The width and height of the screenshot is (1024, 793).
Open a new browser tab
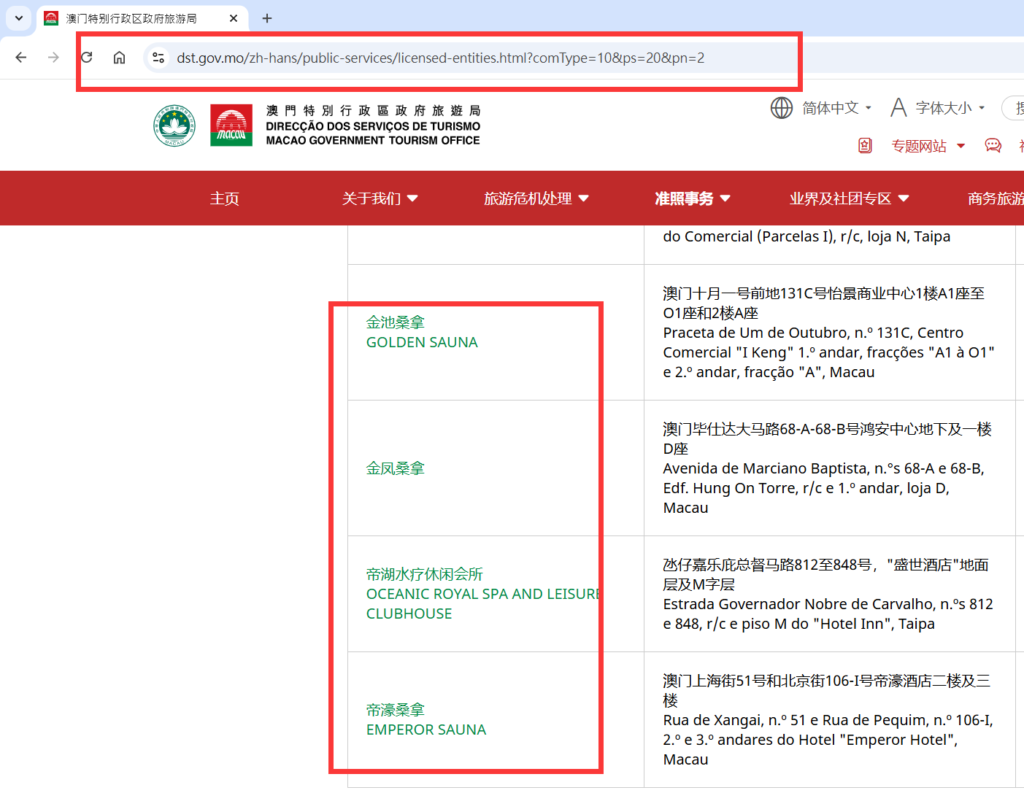point(266,18)
